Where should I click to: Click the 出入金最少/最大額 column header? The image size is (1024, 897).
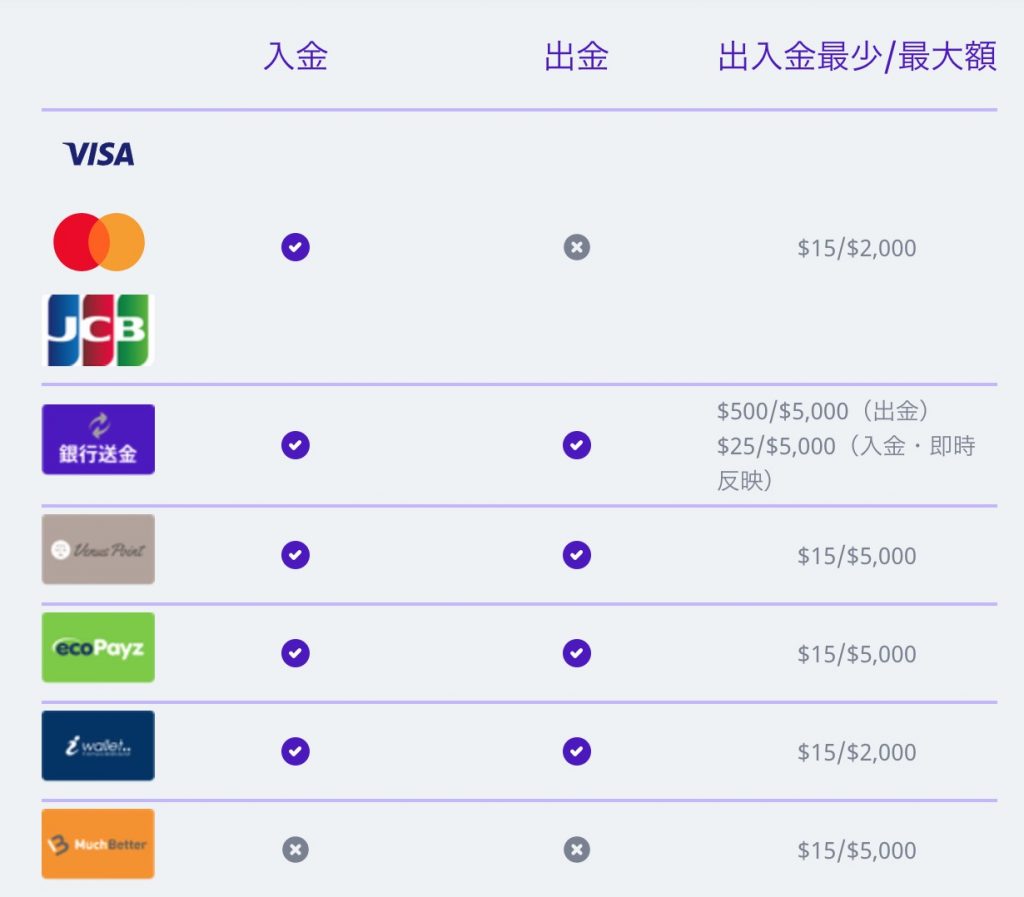[857, 56]
